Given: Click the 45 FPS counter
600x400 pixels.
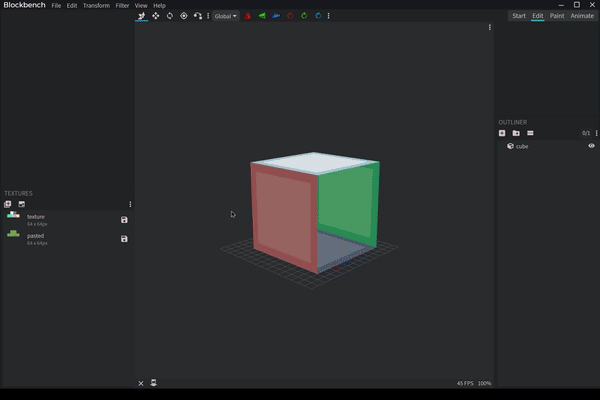Looking at the screenshot, I should point(465,383).
